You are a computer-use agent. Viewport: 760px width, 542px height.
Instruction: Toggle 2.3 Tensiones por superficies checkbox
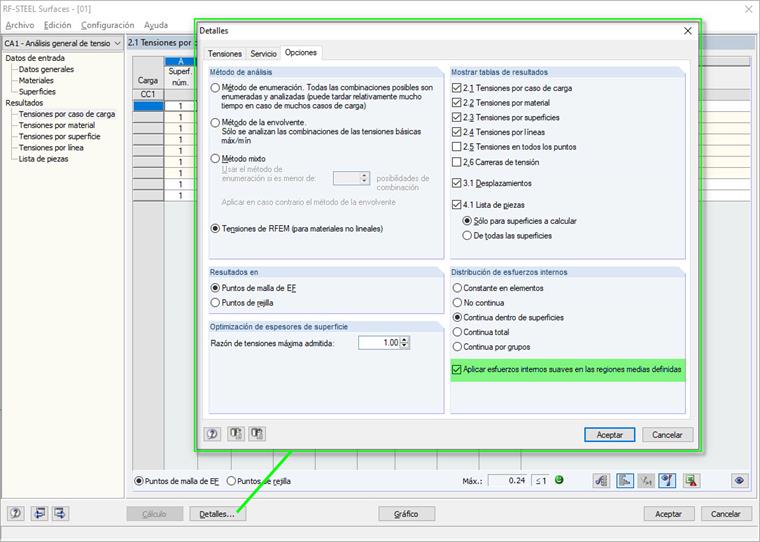[x=456, y=117]
